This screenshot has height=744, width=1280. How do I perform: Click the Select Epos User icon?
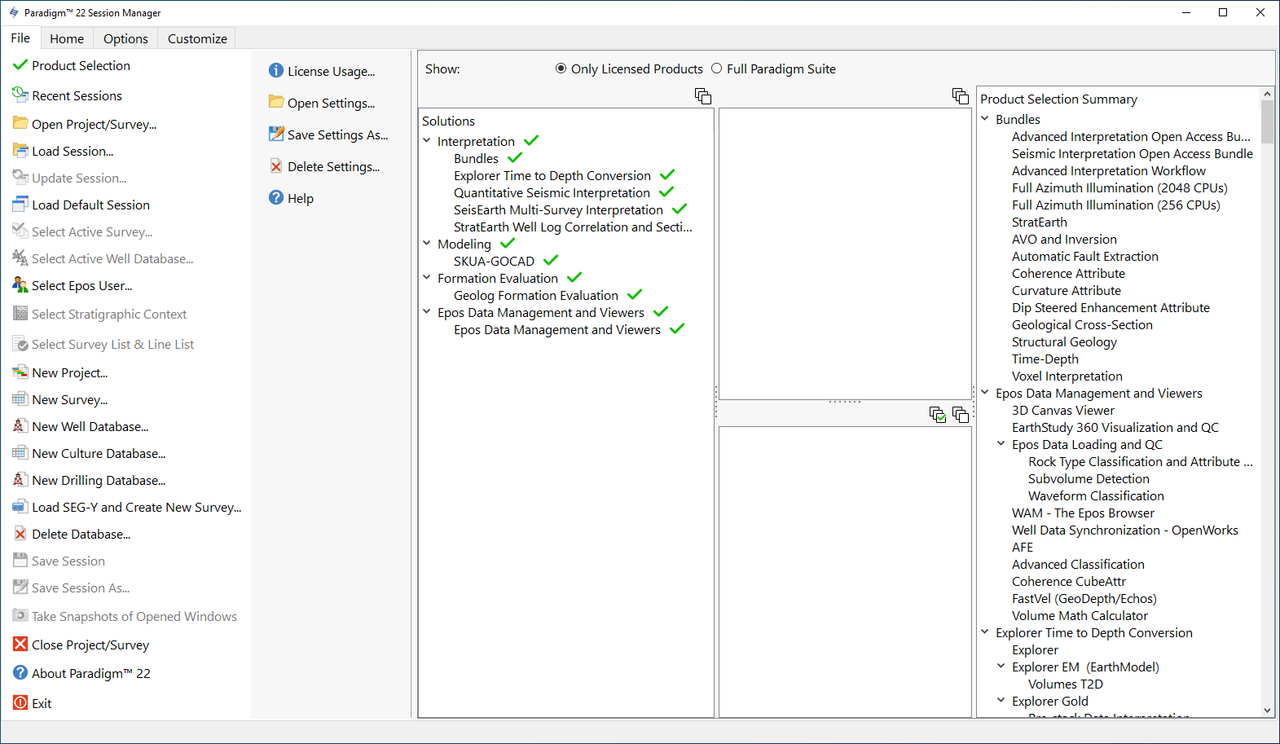pos(20,285)
